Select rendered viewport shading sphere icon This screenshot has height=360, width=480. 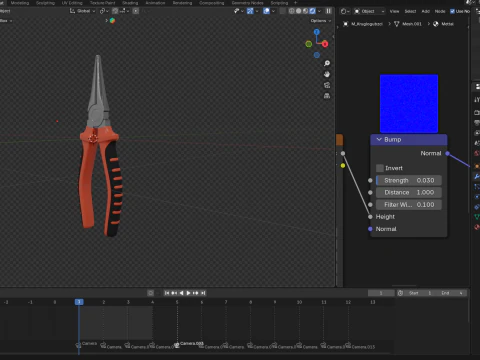point(312,11)
